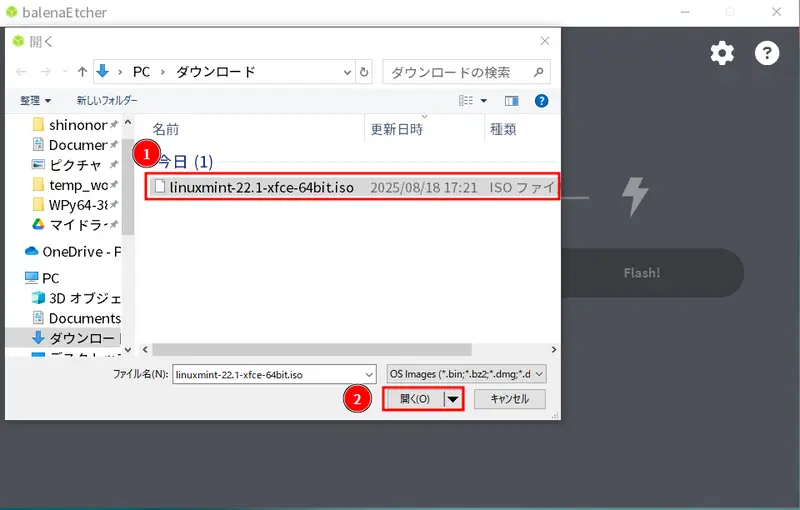Click horizontal scrollbar left arrow

click(x=145, y=349)
